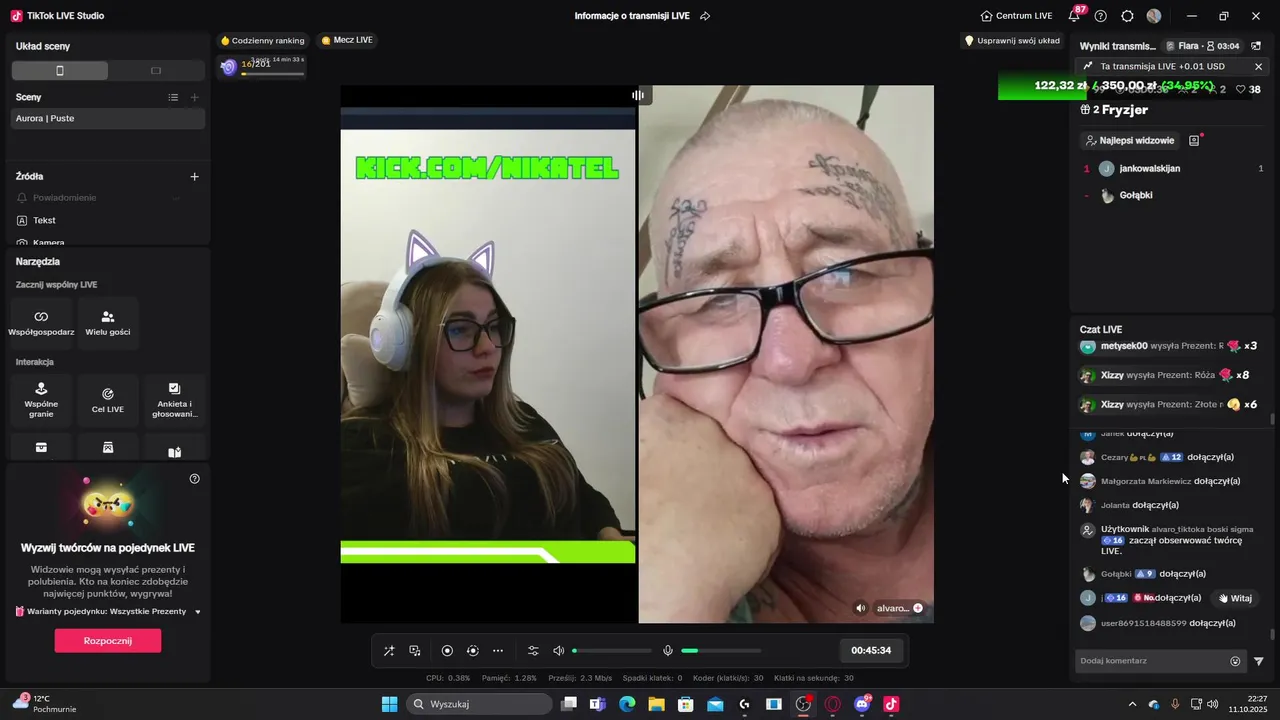
Task: Click the Witaj welcome button
Action: [1235, 598]
